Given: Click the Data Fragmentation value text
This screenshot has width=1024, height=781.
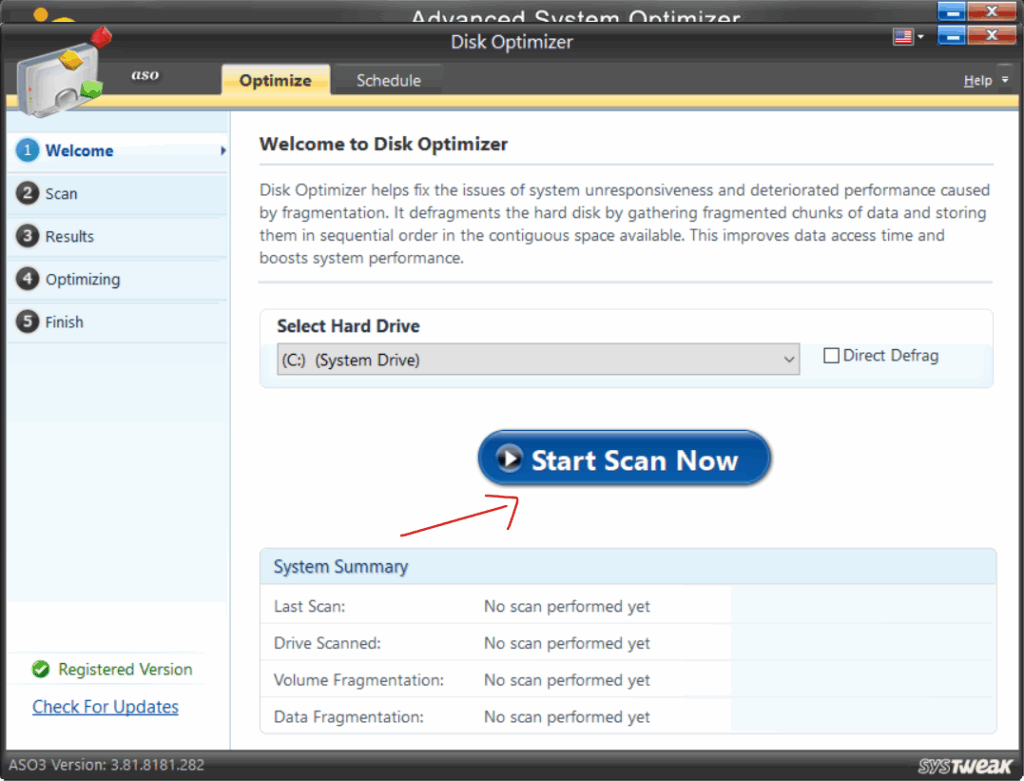Looking at the screenshot, I should point(567,717).
